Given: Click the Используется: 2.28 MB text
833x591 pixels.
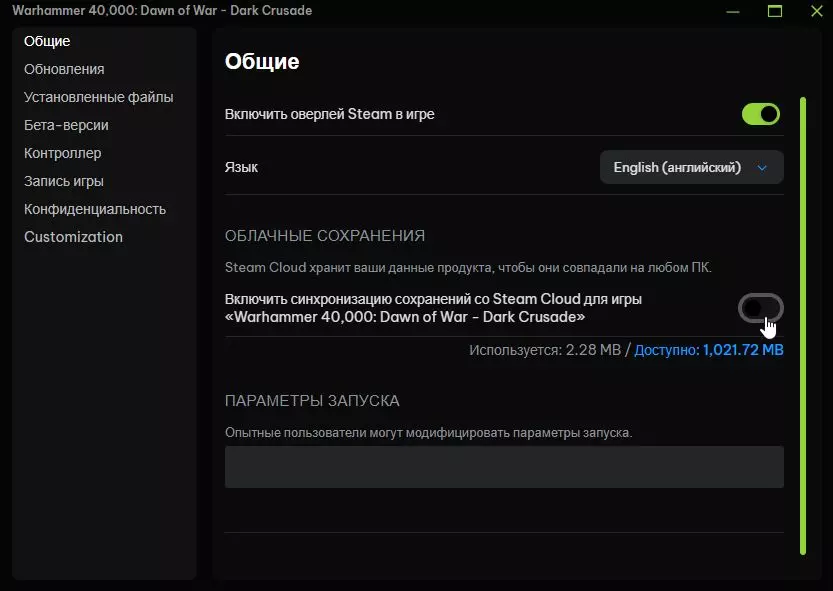Looking at the screenshot, I should [545, 350].
